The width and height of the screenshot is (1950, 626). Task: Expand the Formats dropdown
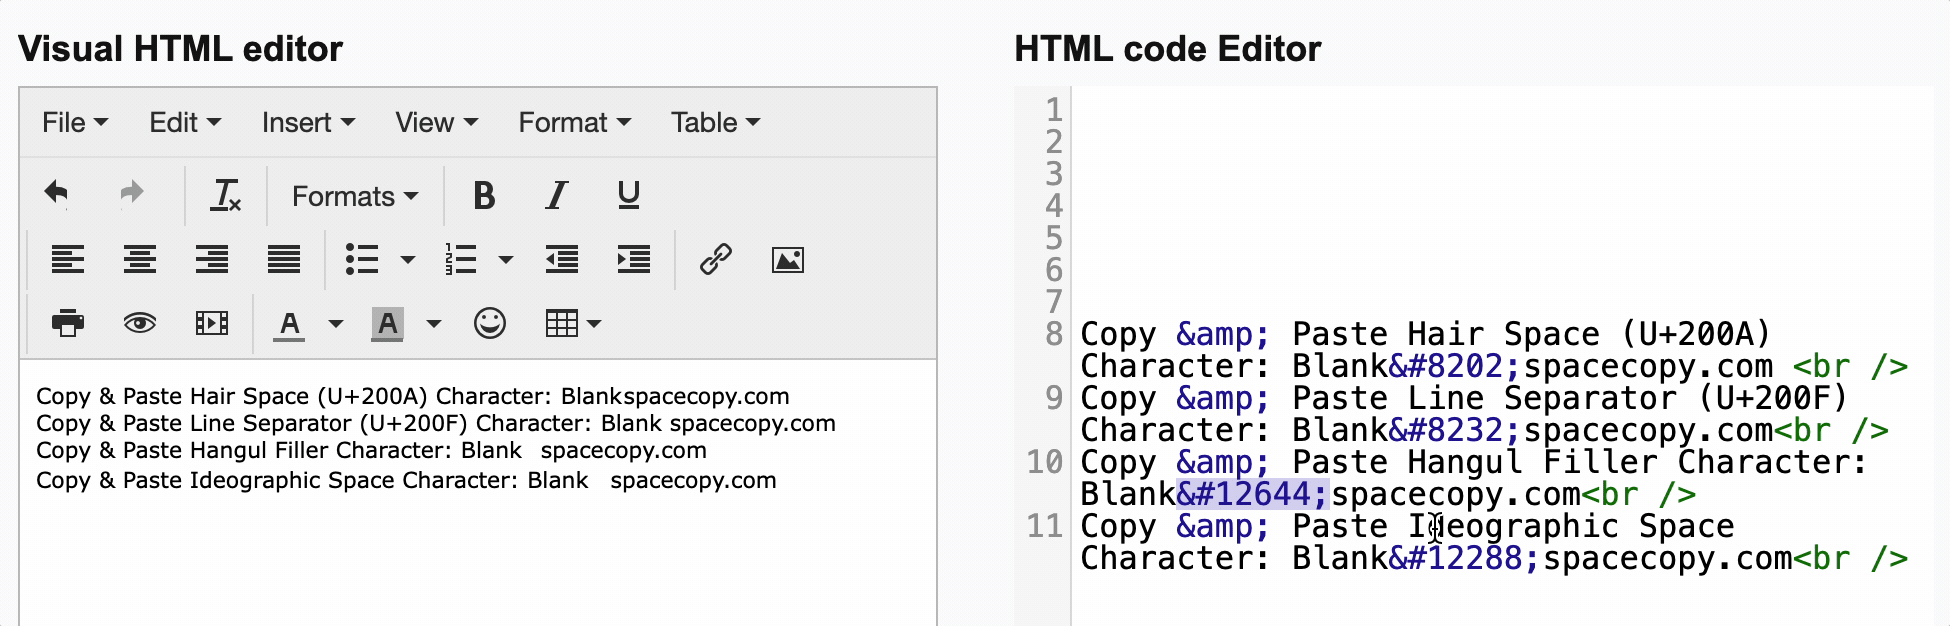[x=355, y=196]
